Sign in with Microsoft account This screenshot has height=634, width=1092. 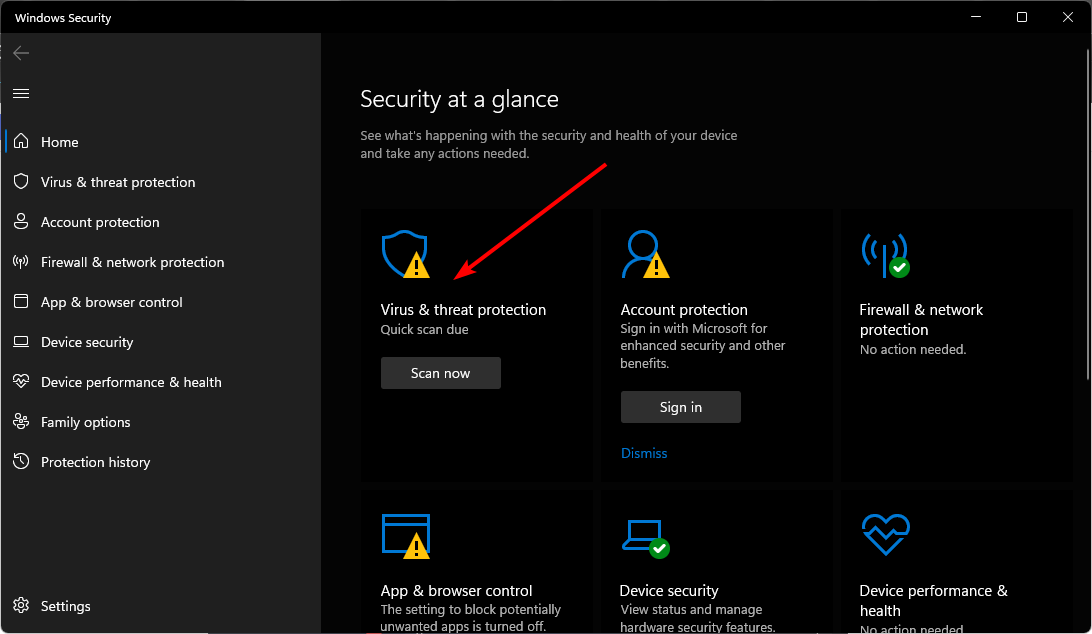(x=680, y=406)
